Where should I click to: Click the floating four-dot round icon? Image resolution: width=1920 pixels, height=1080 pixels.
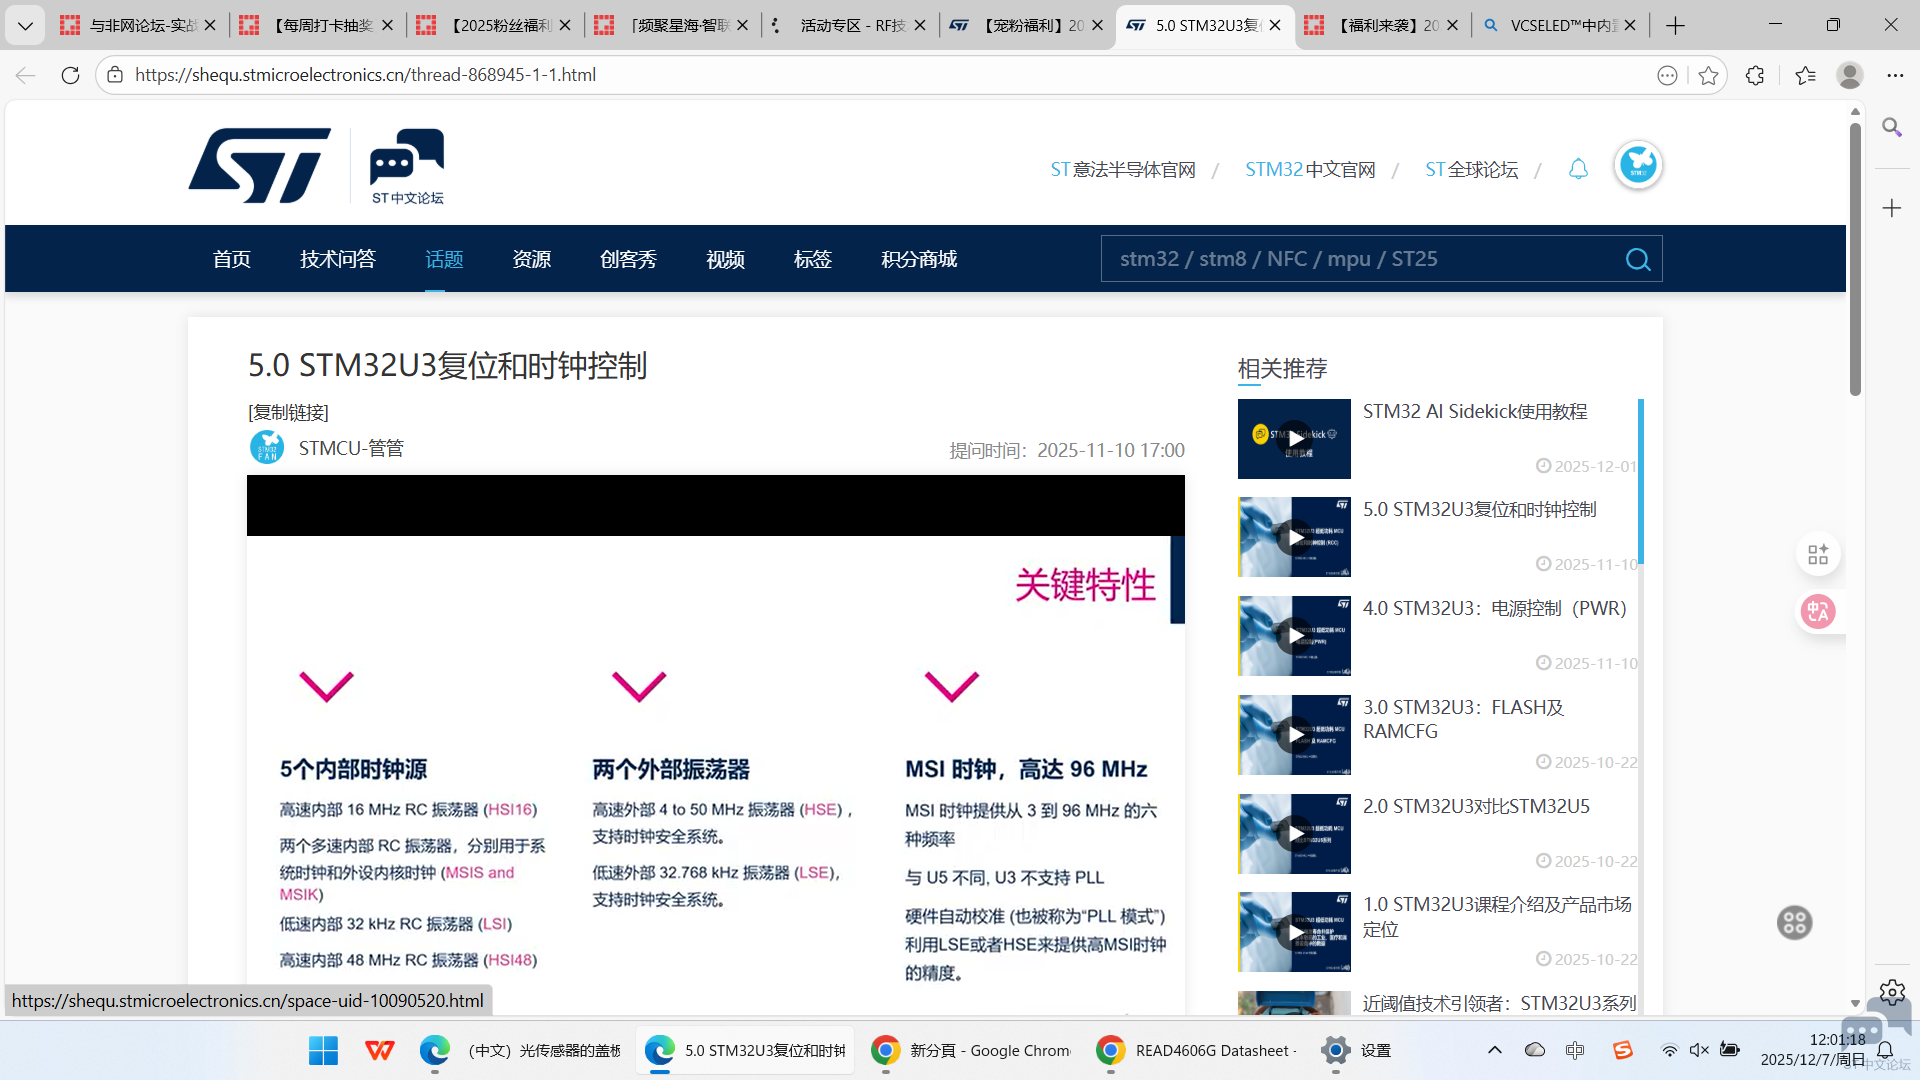pos(1794,922)
